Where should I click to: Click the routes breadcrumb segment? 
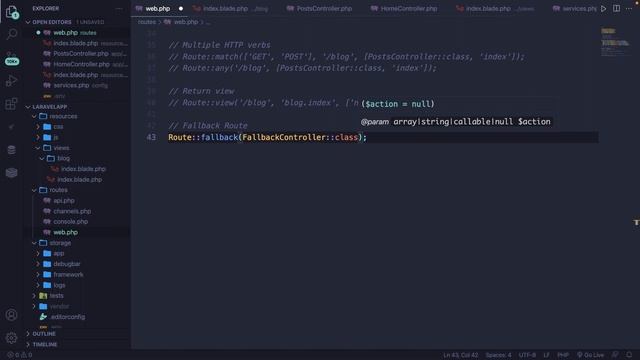click(147, 22)
